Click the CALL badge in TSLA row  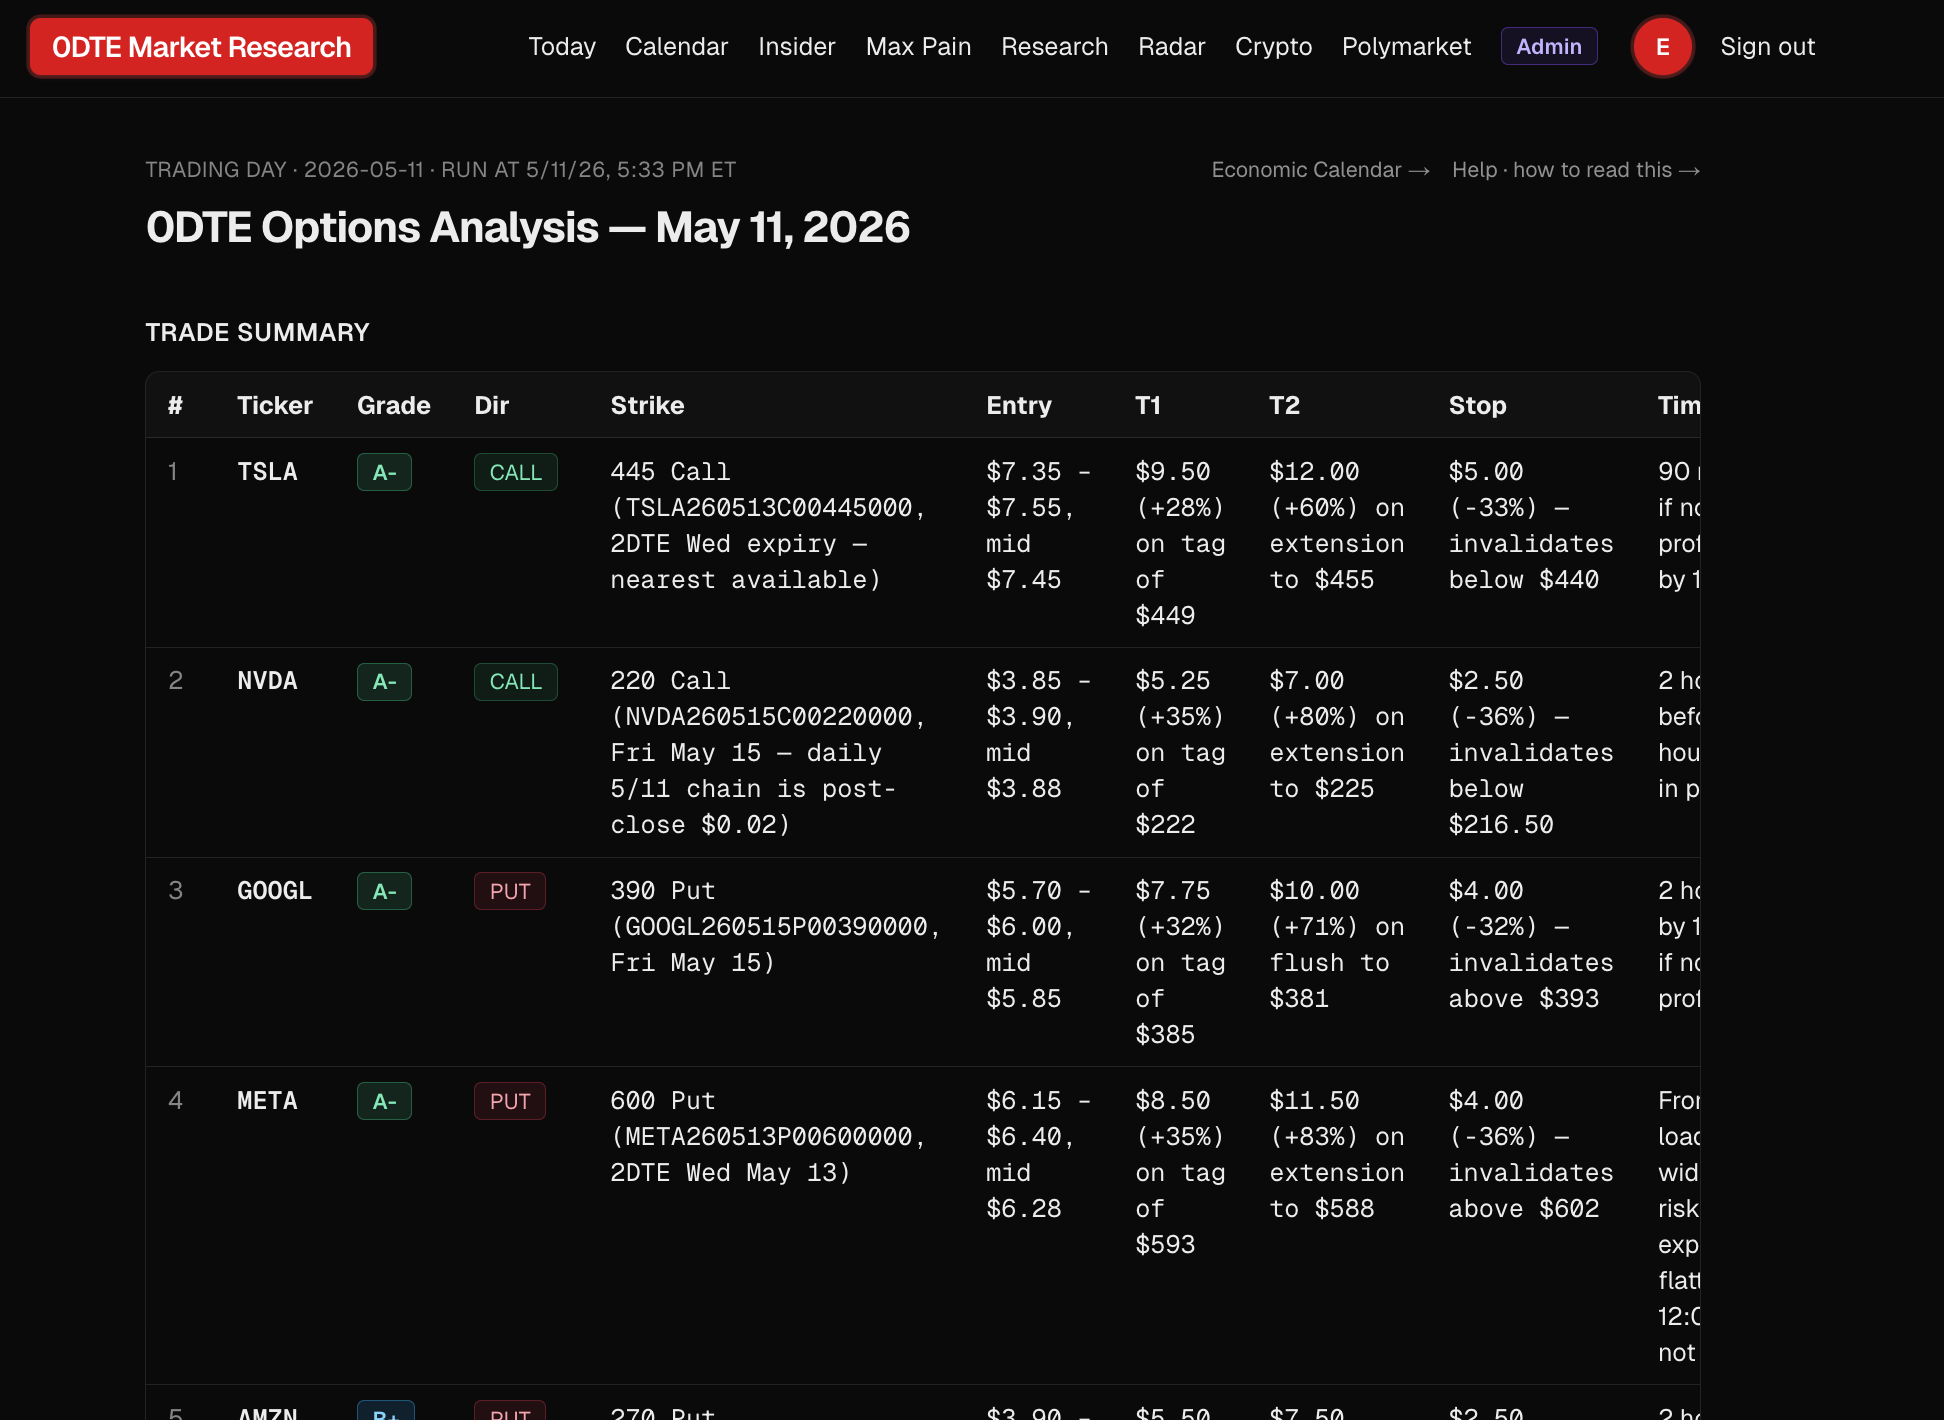[516, 472]
